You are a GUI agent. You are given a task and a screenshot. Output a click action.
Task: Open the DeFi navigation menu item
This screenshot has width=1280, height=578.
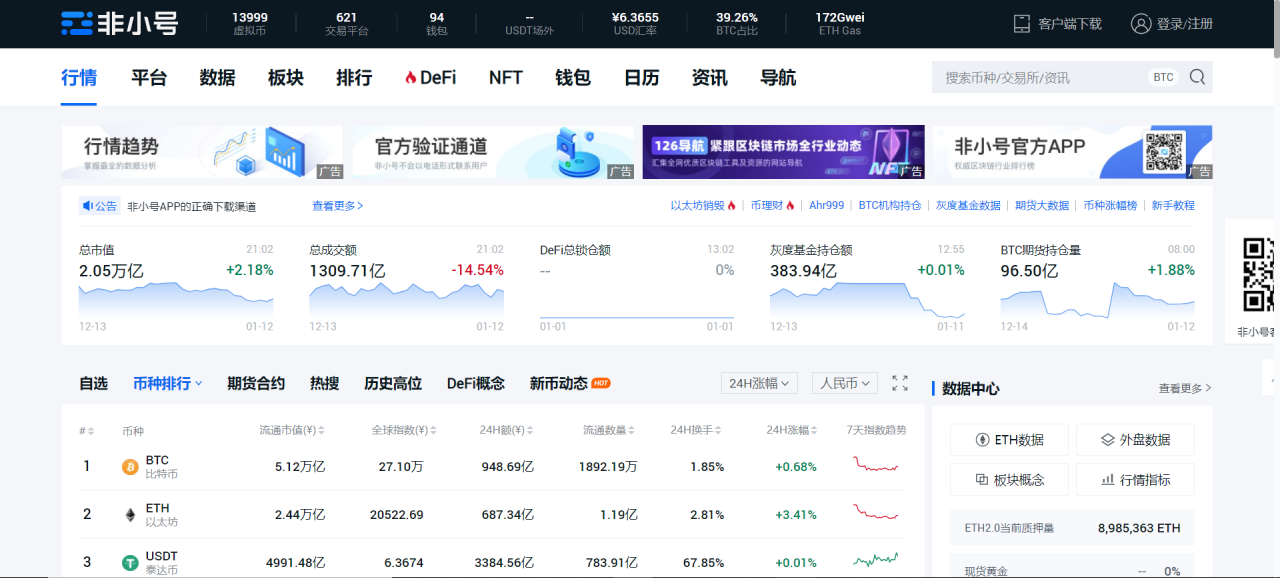[x=430, y=77]
